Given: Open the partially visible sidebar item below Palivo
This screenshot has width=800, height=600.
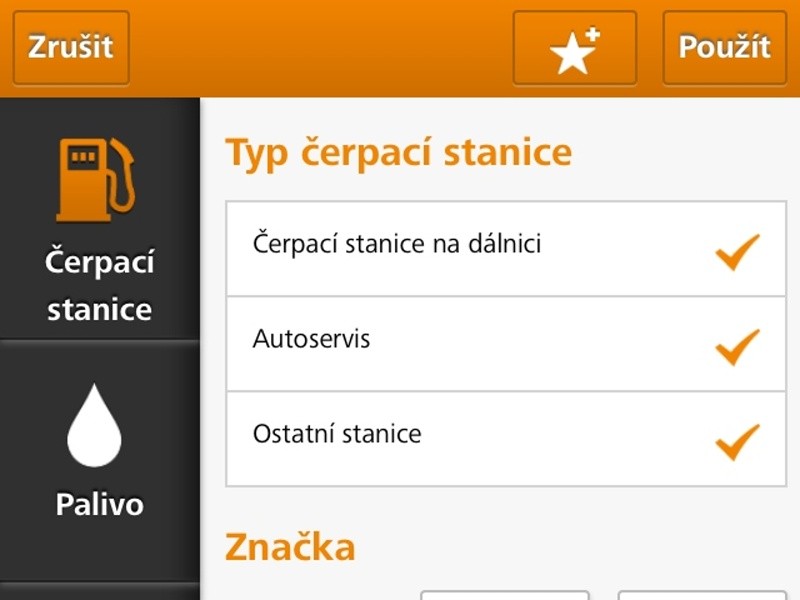Looking at the screenshot, I should pos(99,592).
